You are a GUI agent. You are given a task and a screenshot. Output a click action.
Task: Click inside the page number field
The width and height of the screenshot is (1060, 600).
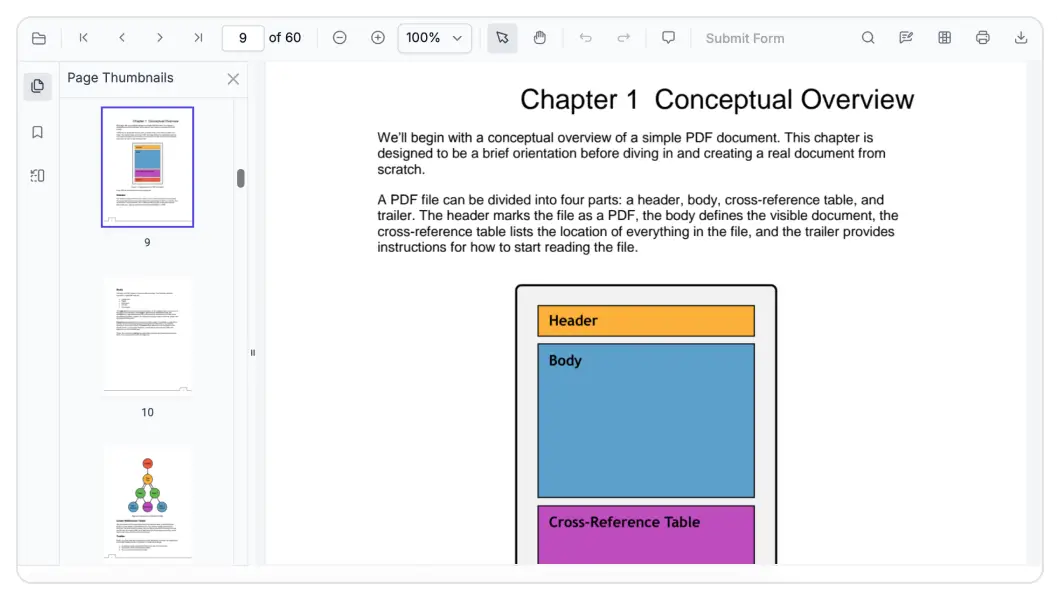pyautogui.click(x=242, y=37)
